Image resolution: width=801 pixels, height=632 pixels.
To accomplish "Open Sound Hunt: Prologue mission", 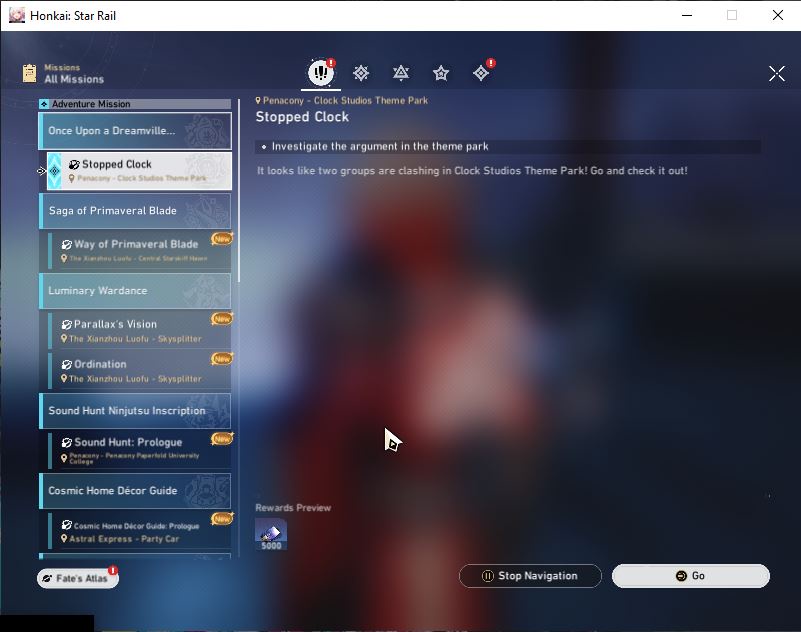I will (x=139, y=451).
